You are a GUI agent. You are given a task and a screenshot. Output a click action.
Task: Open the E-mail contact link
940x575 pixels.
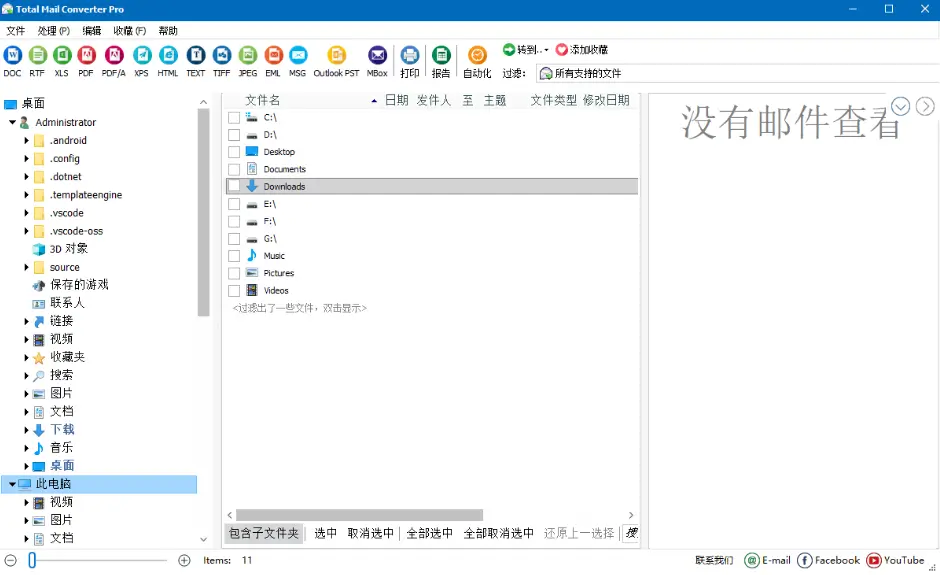point(767,561)
